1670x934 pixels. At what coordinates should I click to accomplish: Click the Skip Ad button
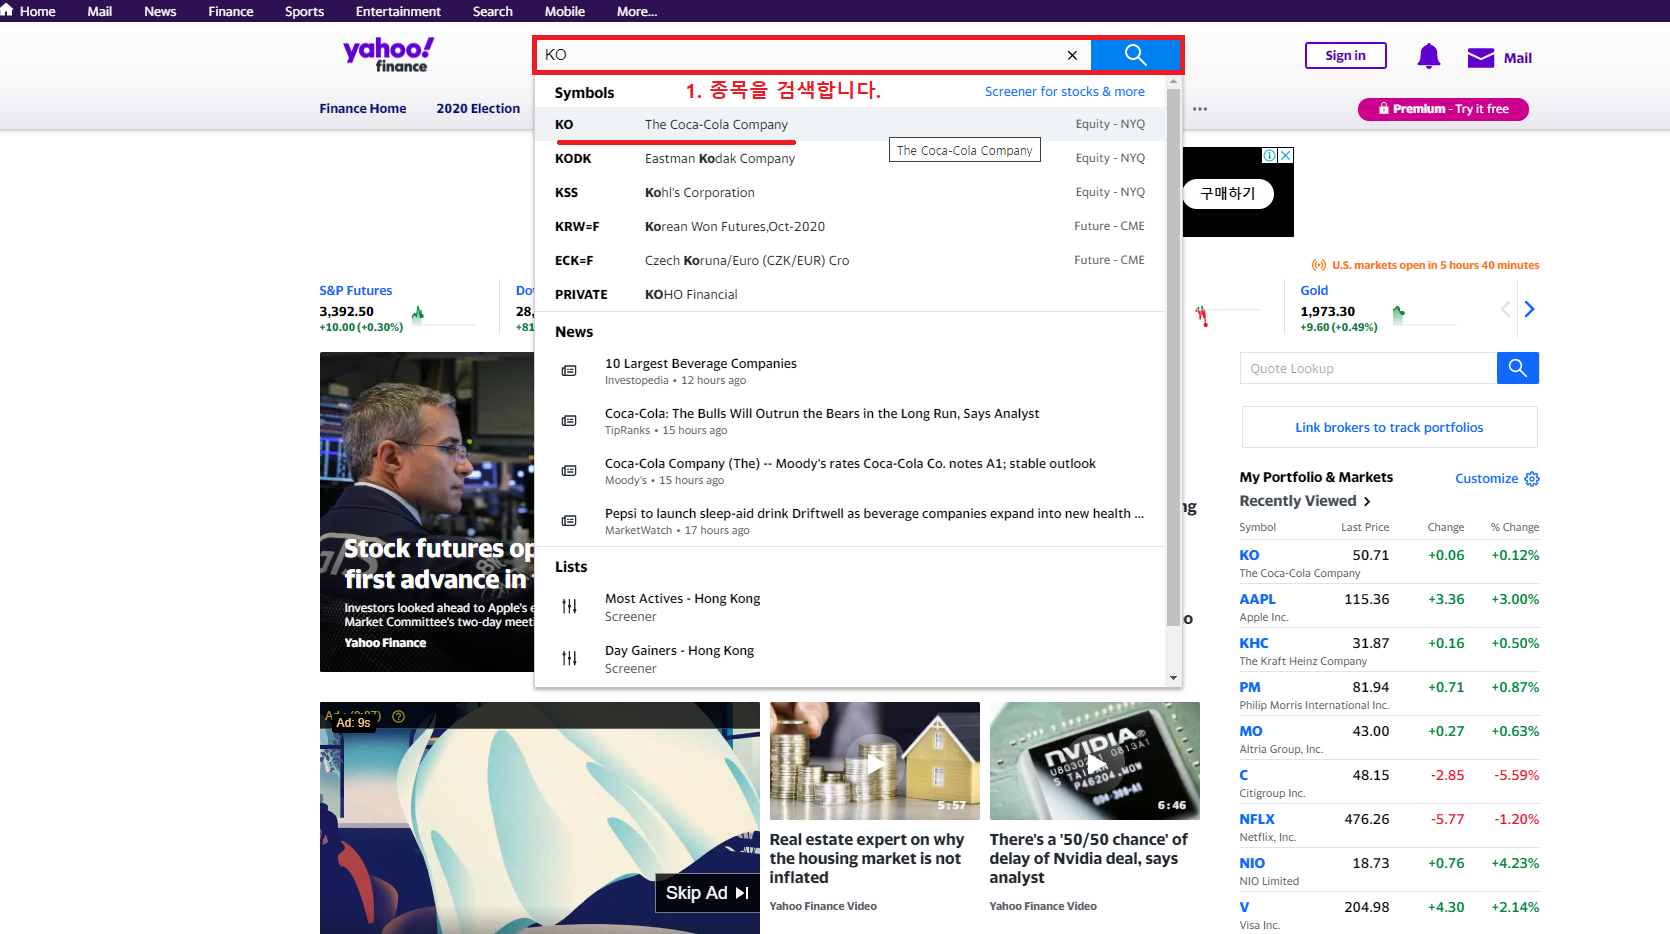click(x=707, y=893)
